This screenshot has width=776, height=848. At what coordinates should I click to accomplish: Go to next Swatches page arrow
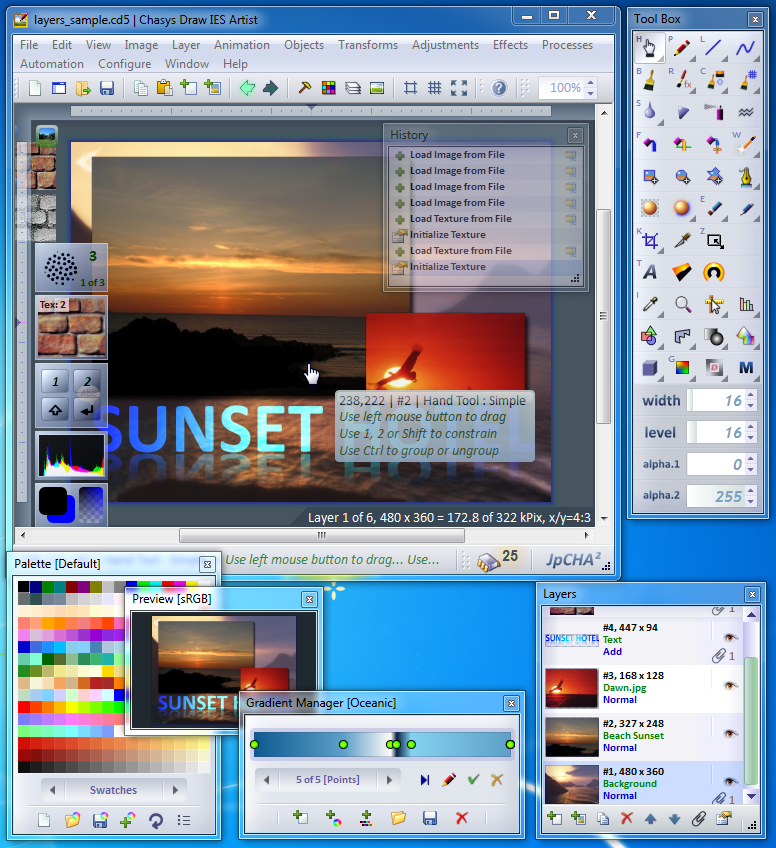pos(175,790)
